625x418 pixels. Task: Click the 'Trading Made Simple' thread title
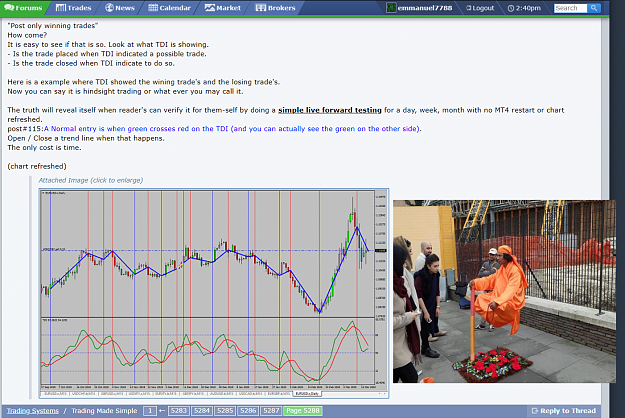click(x=104, y=411)
